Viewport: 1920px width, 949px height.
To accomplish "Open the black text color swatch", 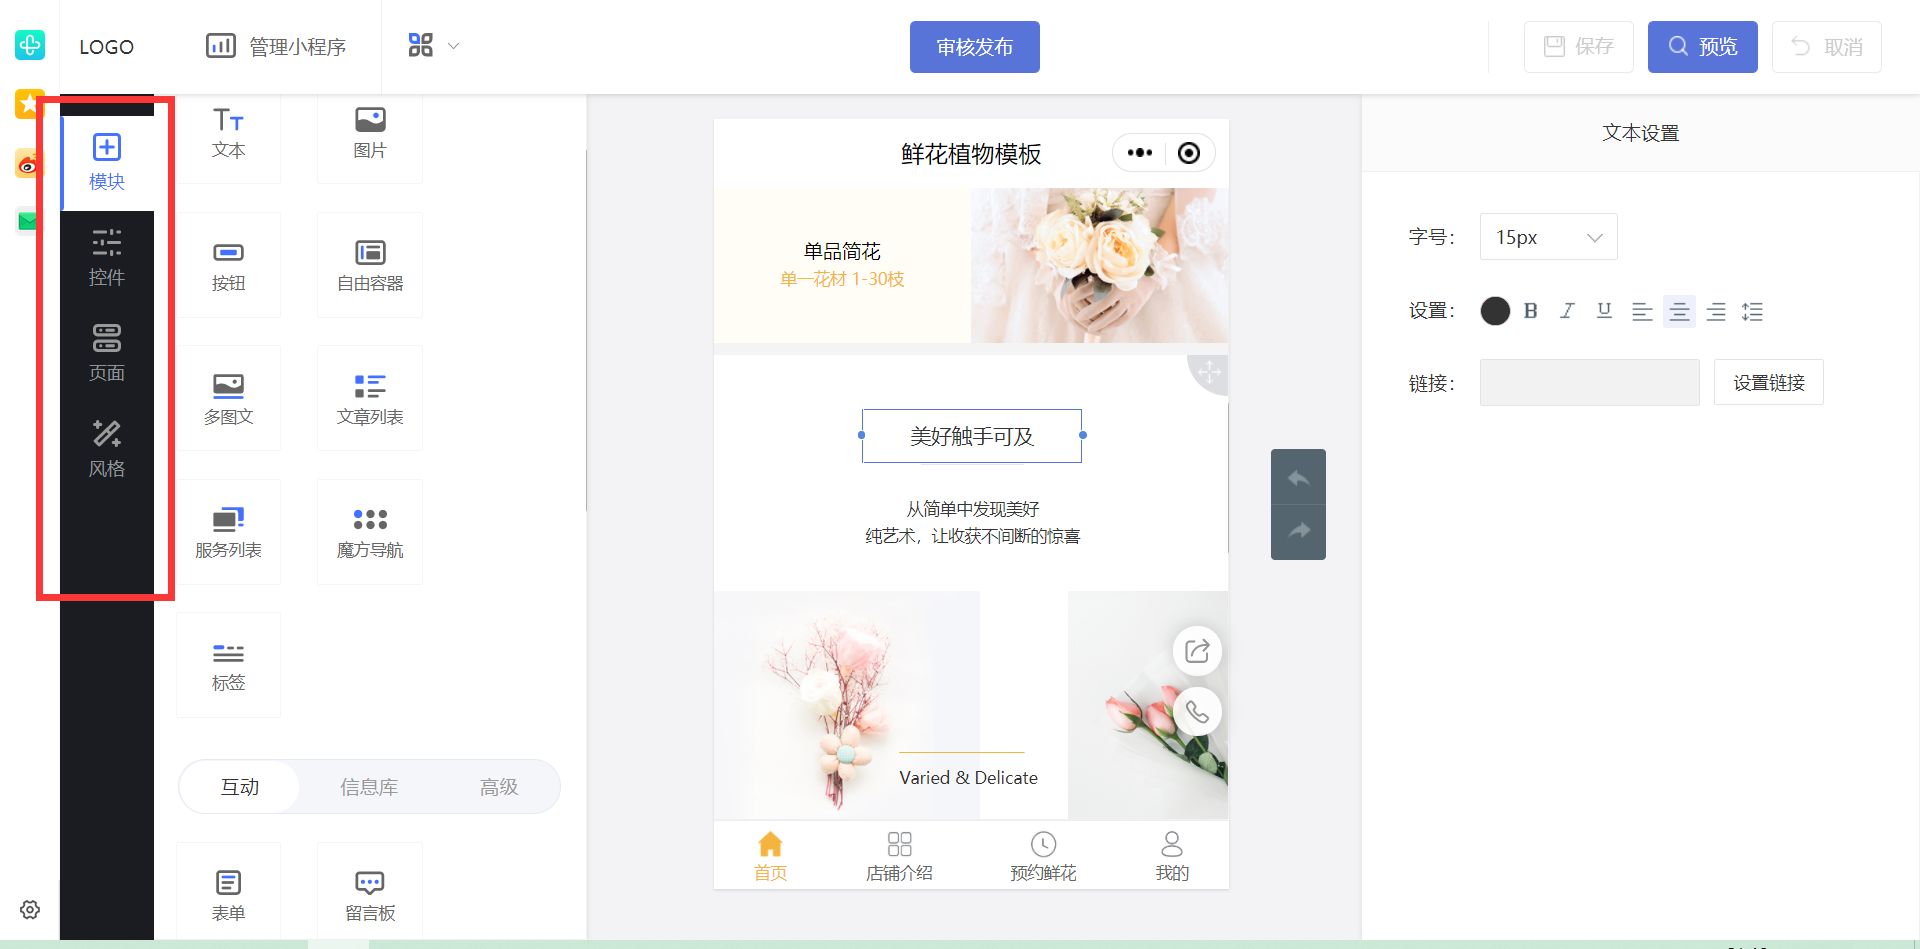I will coord(1494,311).
